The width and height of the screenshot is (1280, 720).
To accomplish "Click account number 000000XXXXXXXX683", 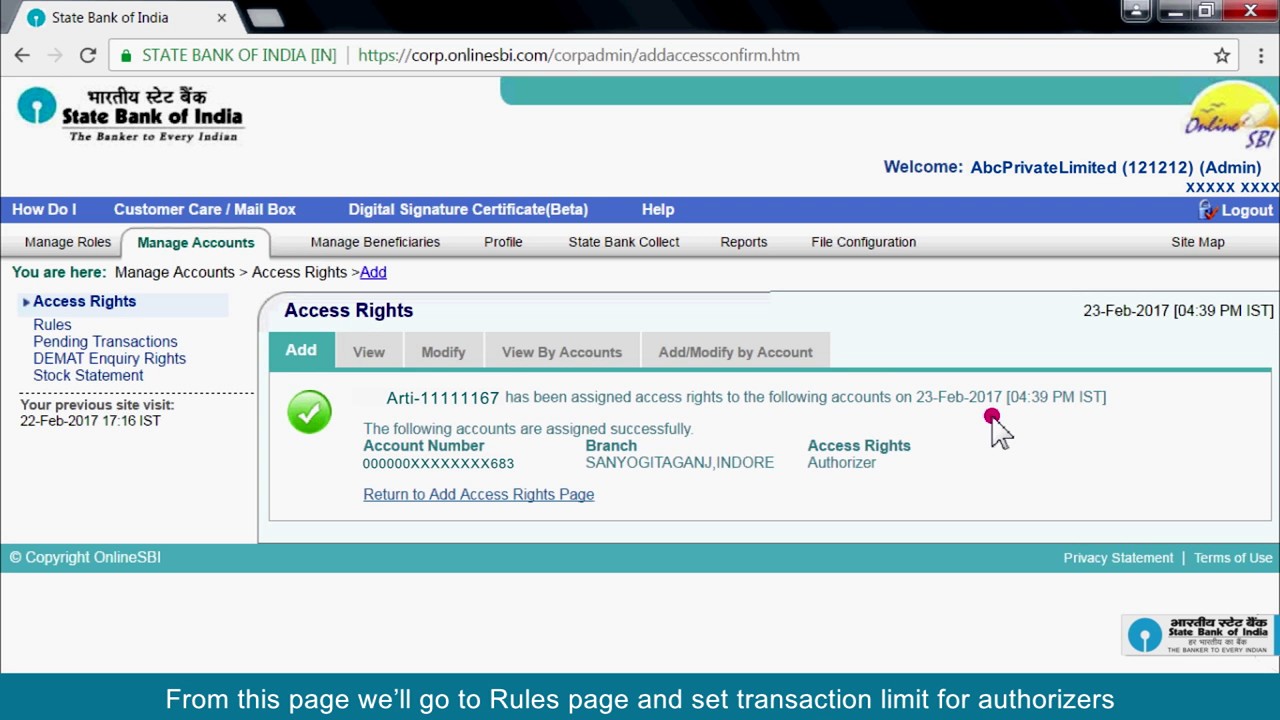I will 438,463.
